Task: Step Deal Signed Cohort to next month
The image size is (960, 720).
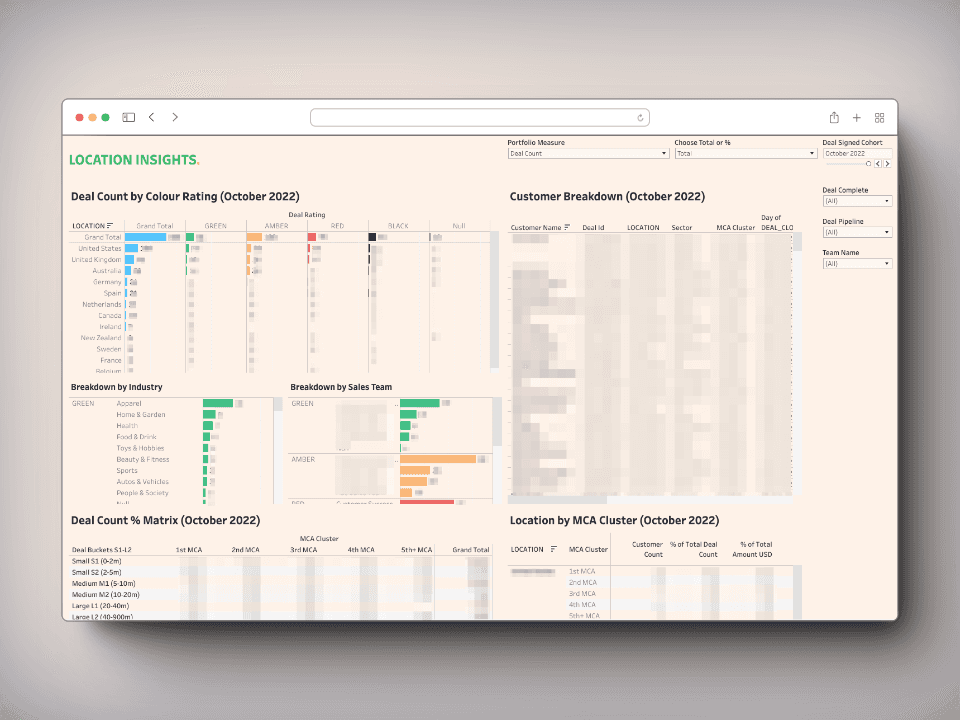Action: [x=887, y=163]
